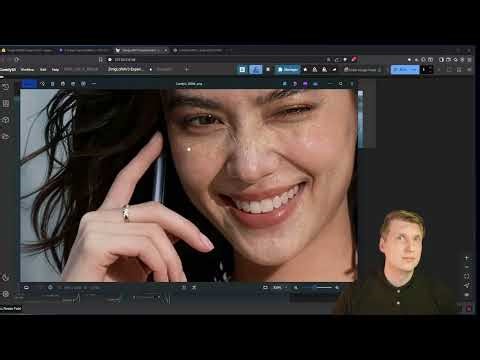Click zoom-out magnifier left of the viewer slider

pos(296,287)
